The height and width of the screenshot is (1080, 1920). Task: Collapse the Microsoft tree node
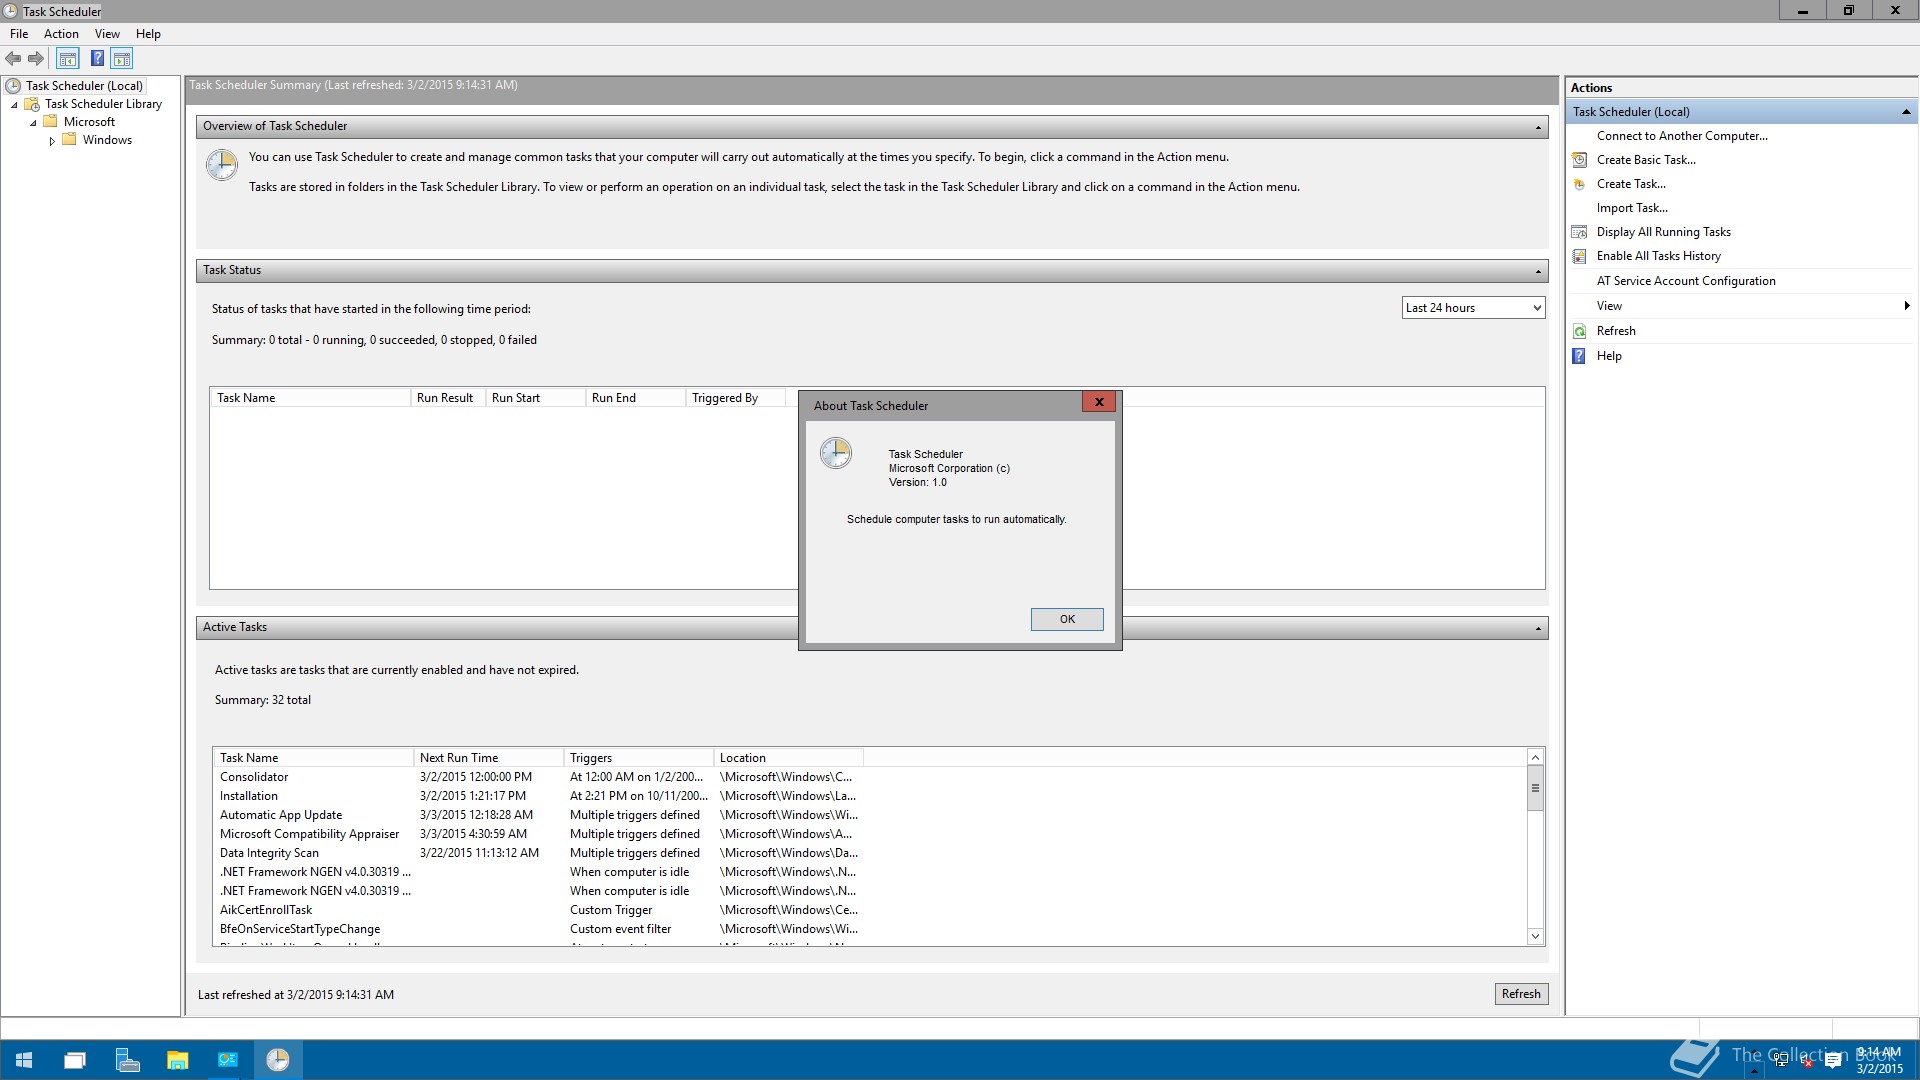33,123
